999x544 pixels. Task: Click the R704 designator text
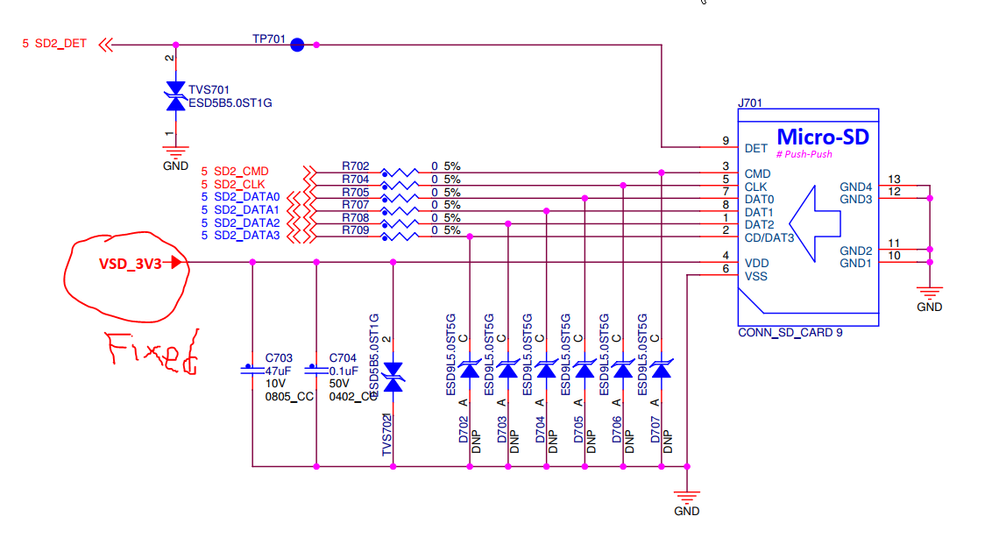[356, 179]
